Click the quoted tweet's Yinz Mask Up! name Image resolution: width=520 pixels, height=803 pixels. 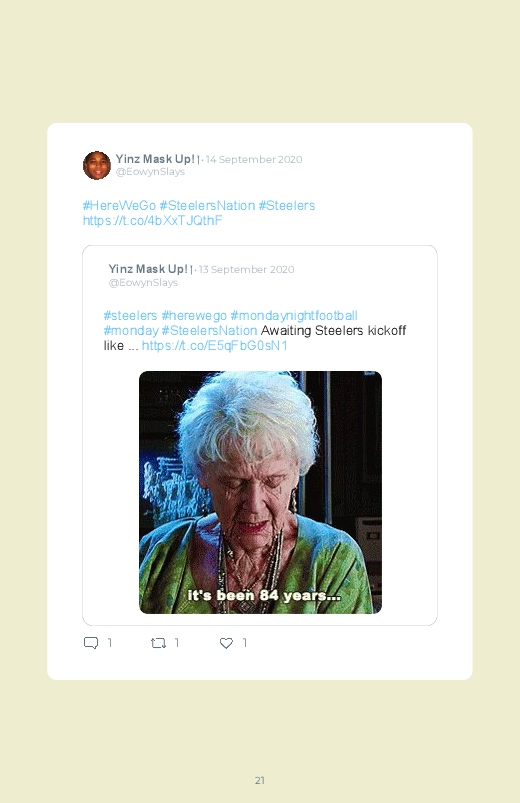148,269
